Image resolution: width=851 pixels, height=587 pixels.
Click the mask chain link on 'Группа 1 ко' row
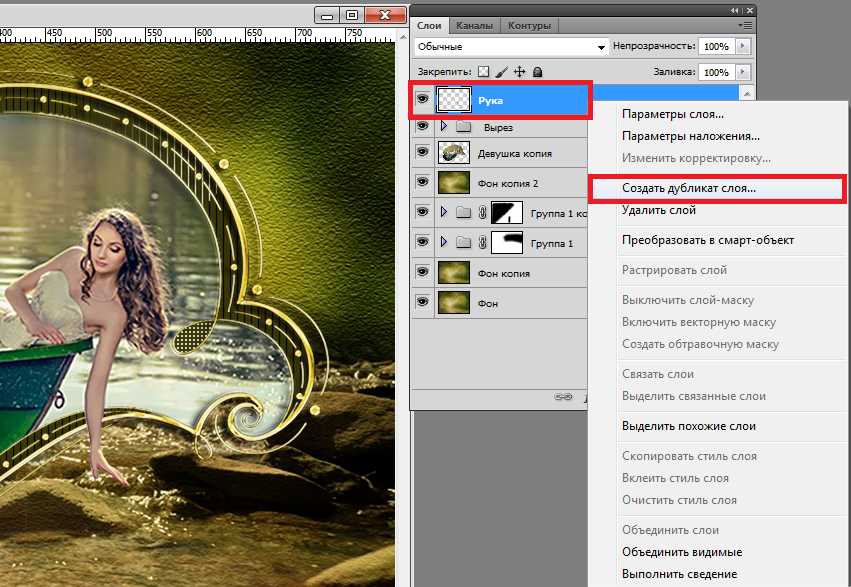(482, 213)
